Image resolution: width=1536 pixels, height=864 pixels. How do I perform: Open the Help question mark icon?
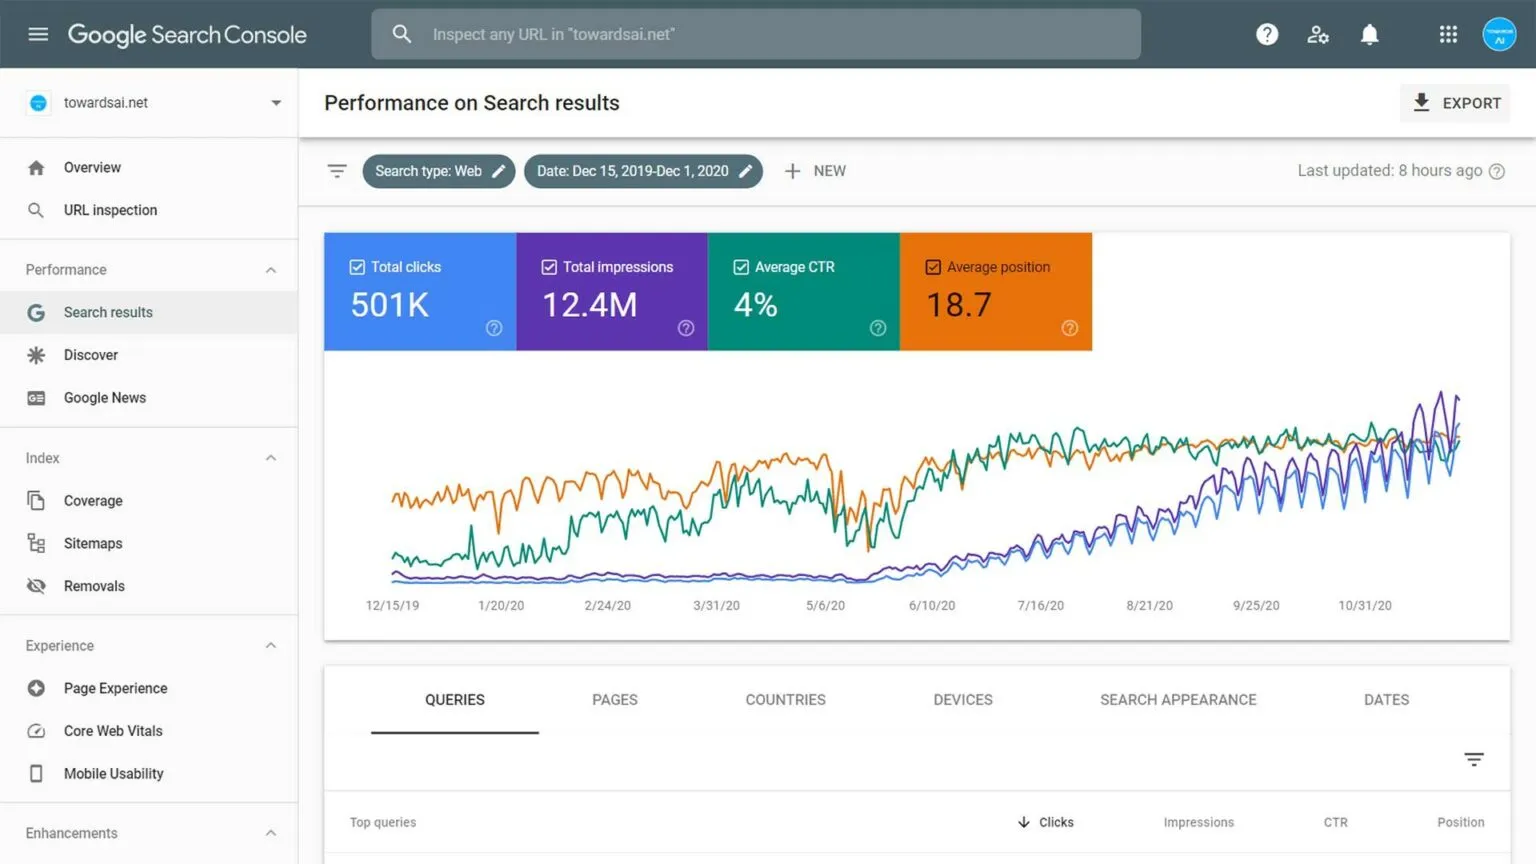[1267, 34]
